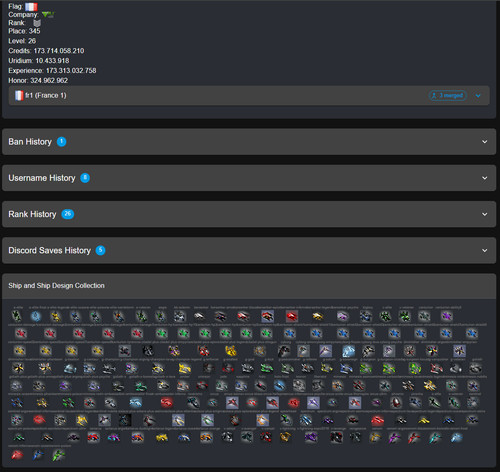
Task: Click the Discord Saves History count badge
Action: (x=100, y=250)
